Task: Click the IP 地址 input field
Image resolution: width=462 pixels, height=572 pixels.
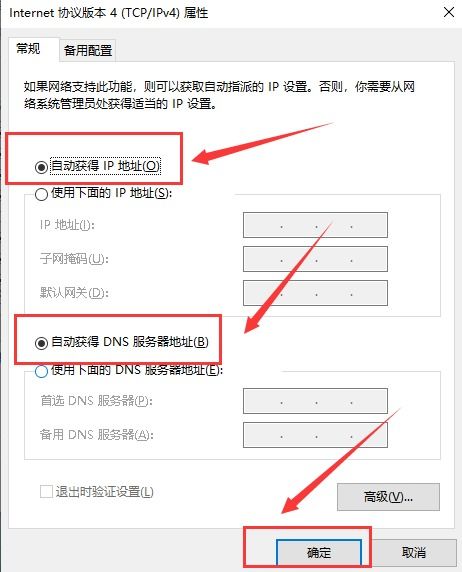Action: [315, 225]
